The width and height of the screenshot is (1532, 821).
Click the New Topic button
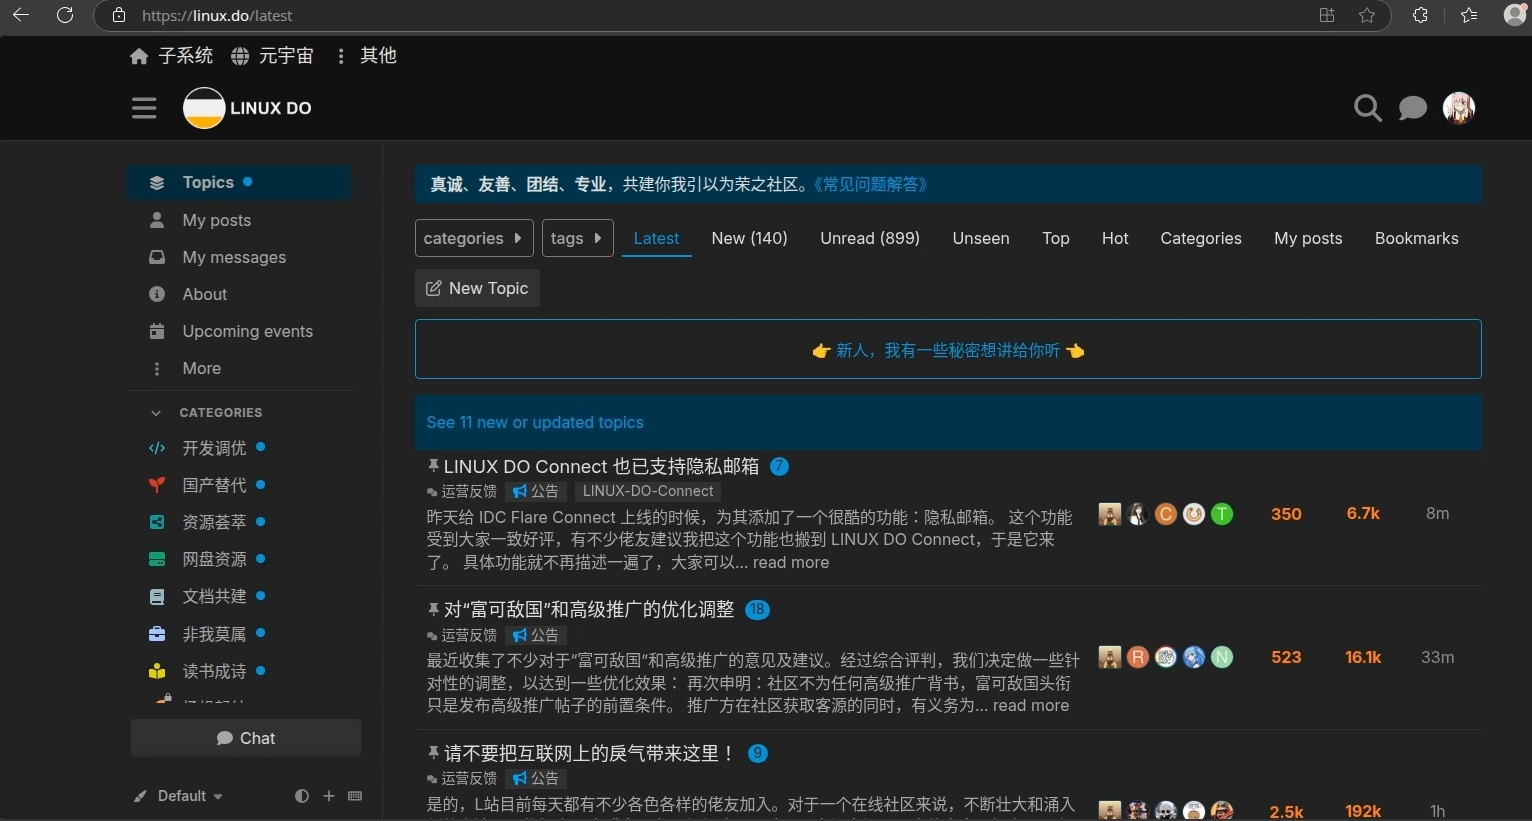477,288
